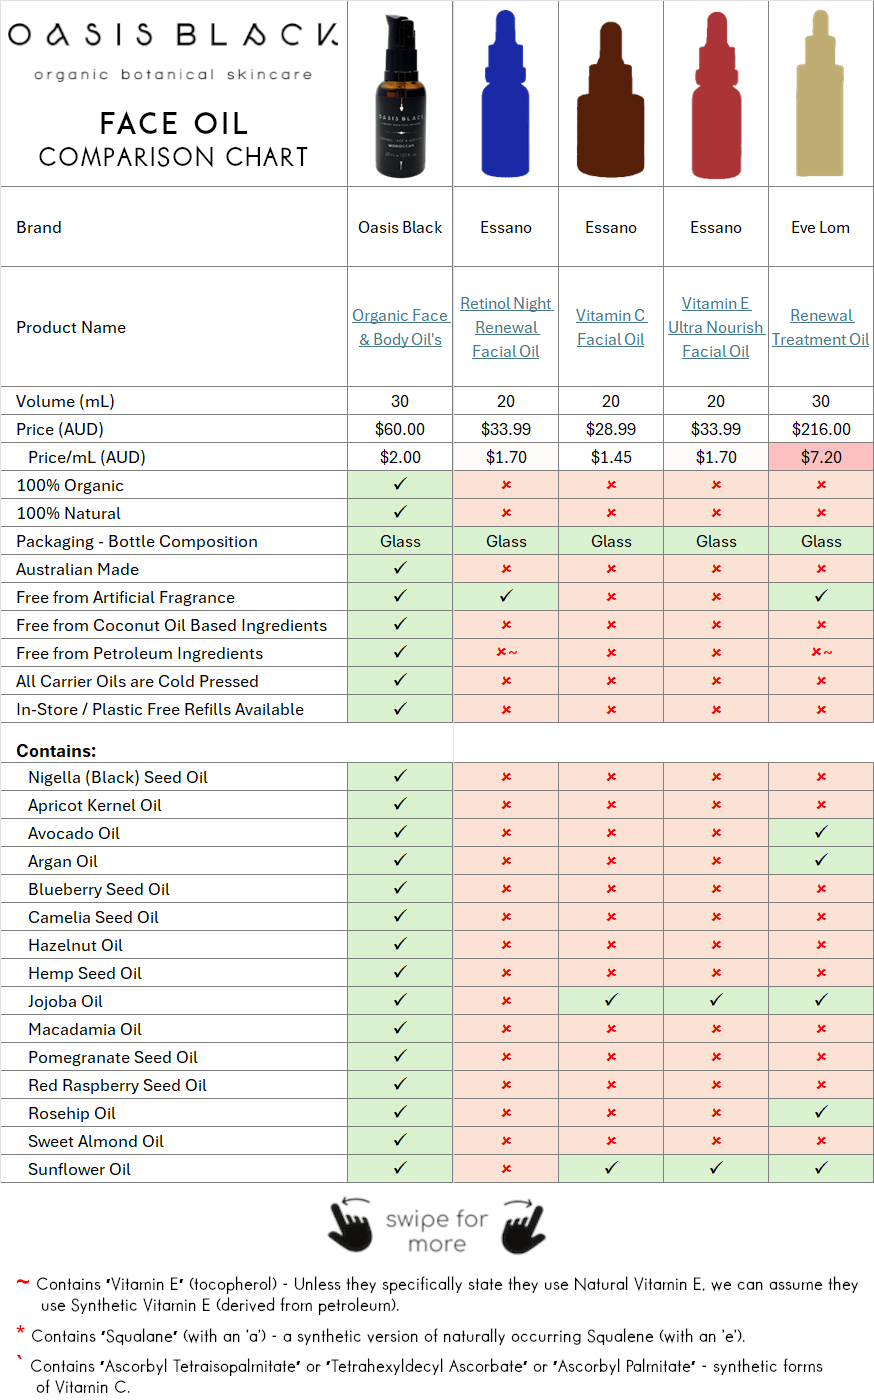
Task: Click Oasis Black's Nigella Seed Oil check mark
Action: click(400, 776)
